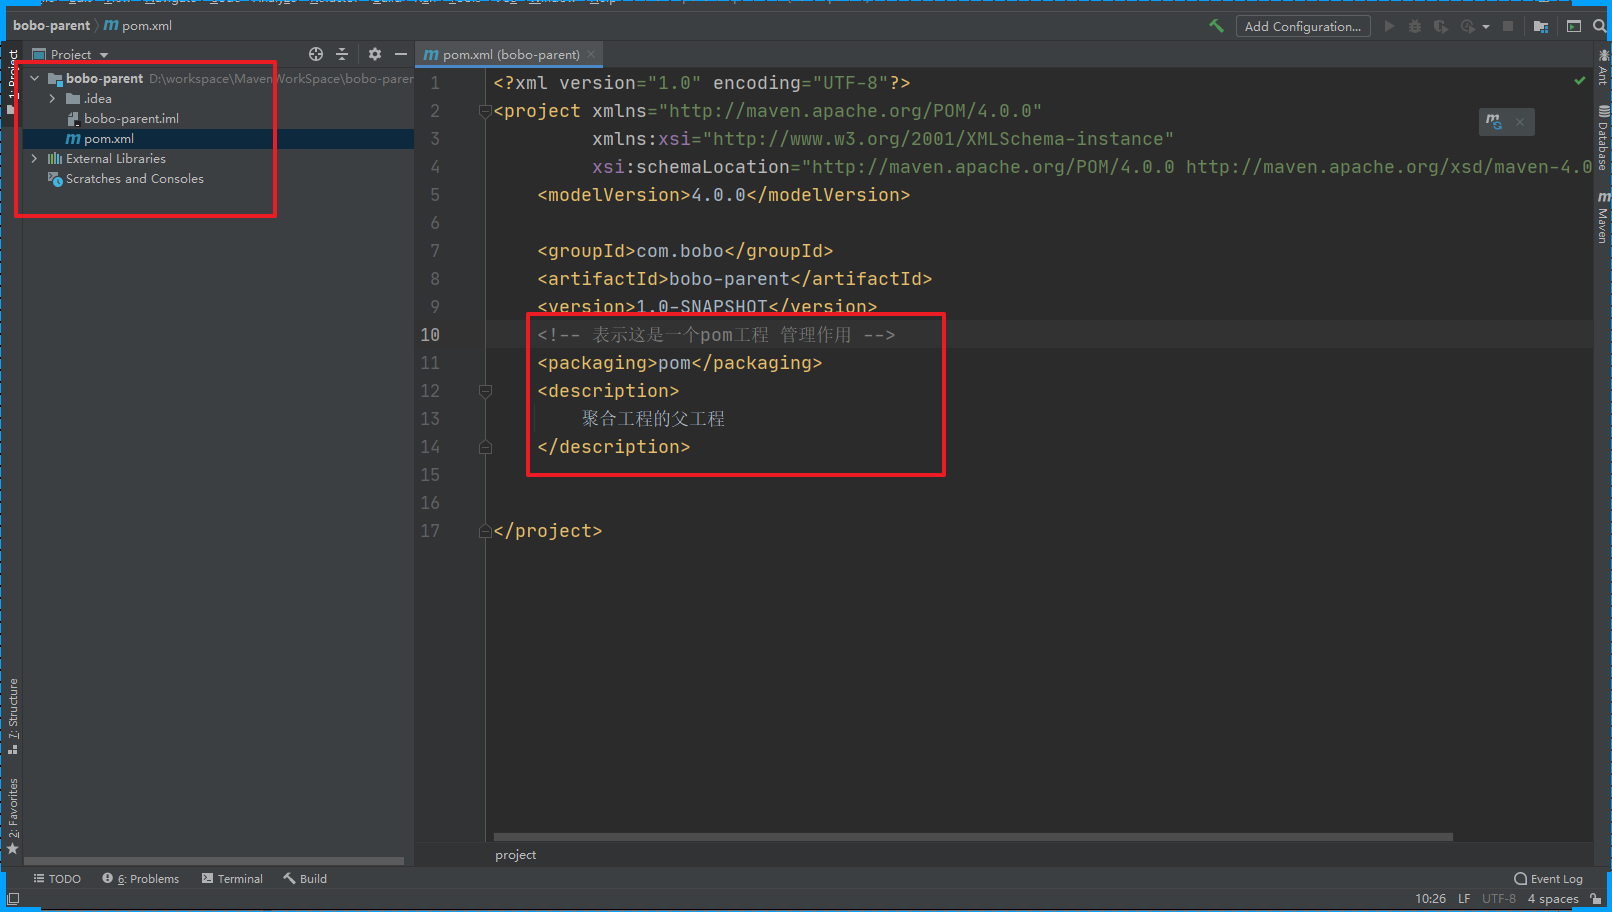Viewport: 1612px width, 912px height.
Task: Collapse the bobo-parent root node
Action: pyautogui.click(x=35, y=78)
